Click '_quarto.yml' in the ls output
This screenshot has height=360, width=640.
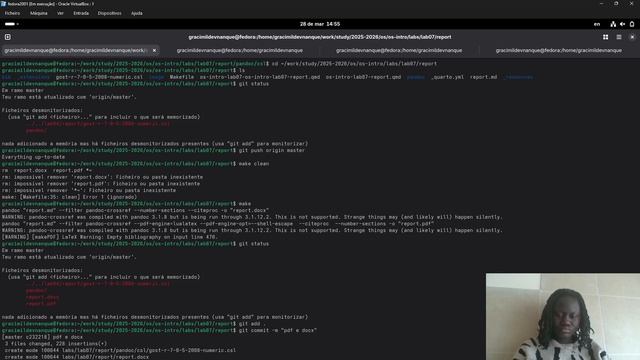pos(447,77)
